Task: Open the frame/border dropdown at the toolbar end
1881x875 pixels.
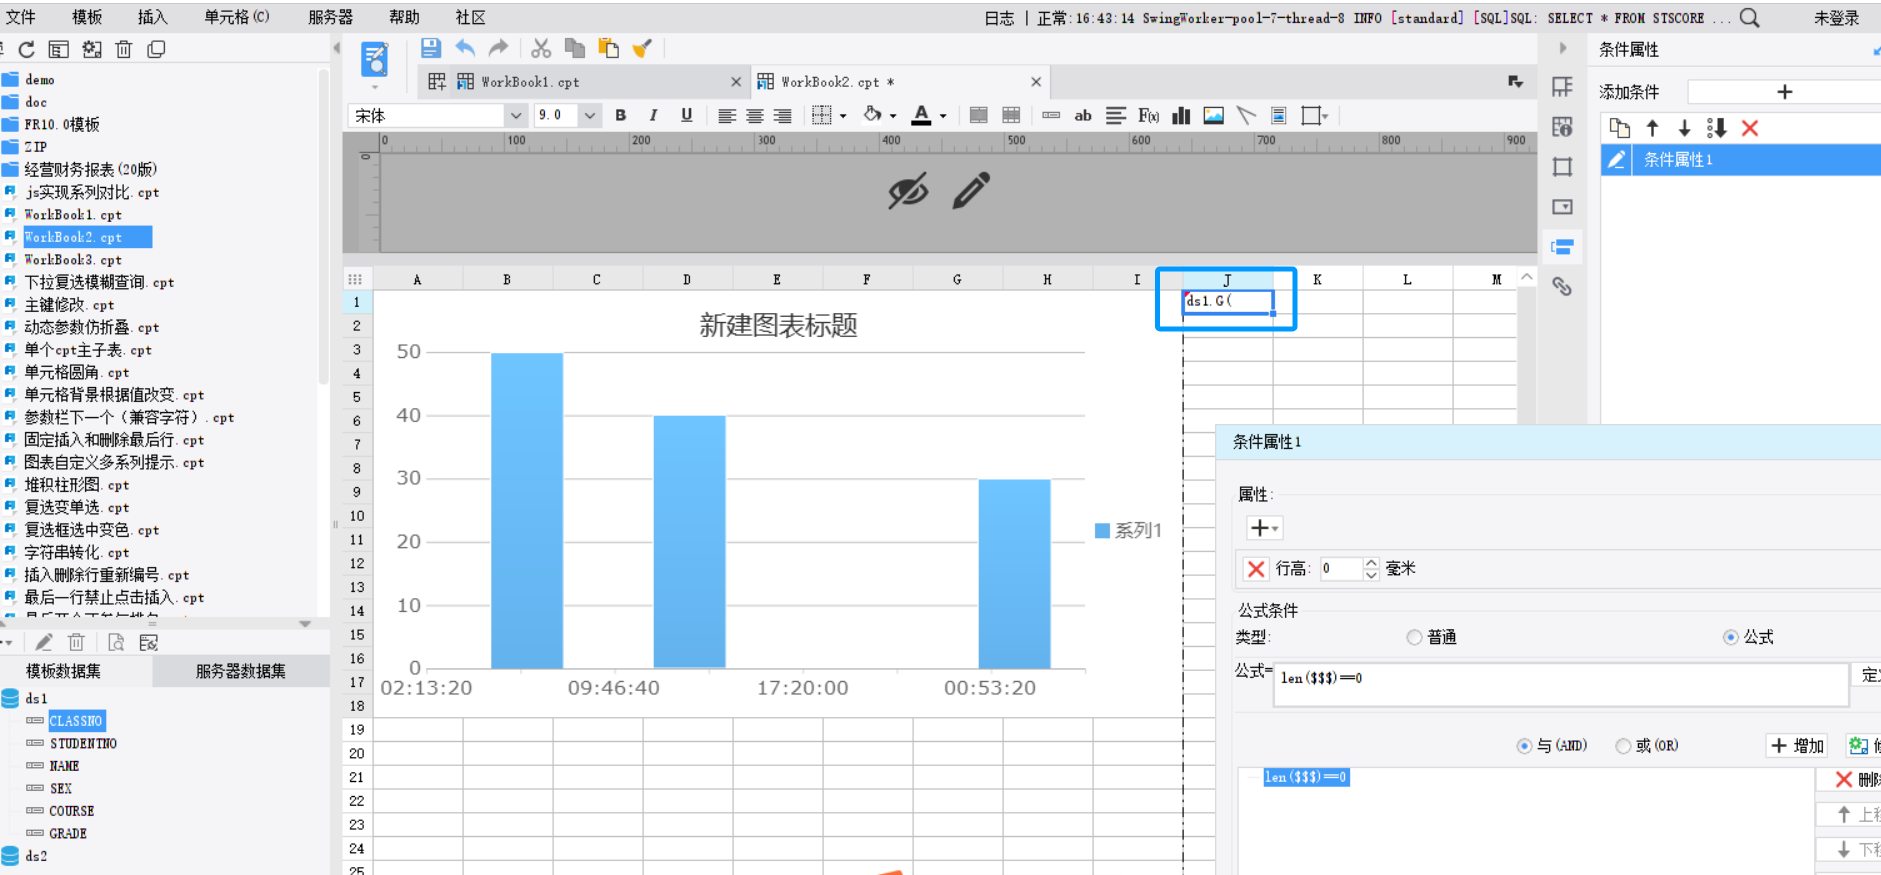Action: [x=1314, y=116]
